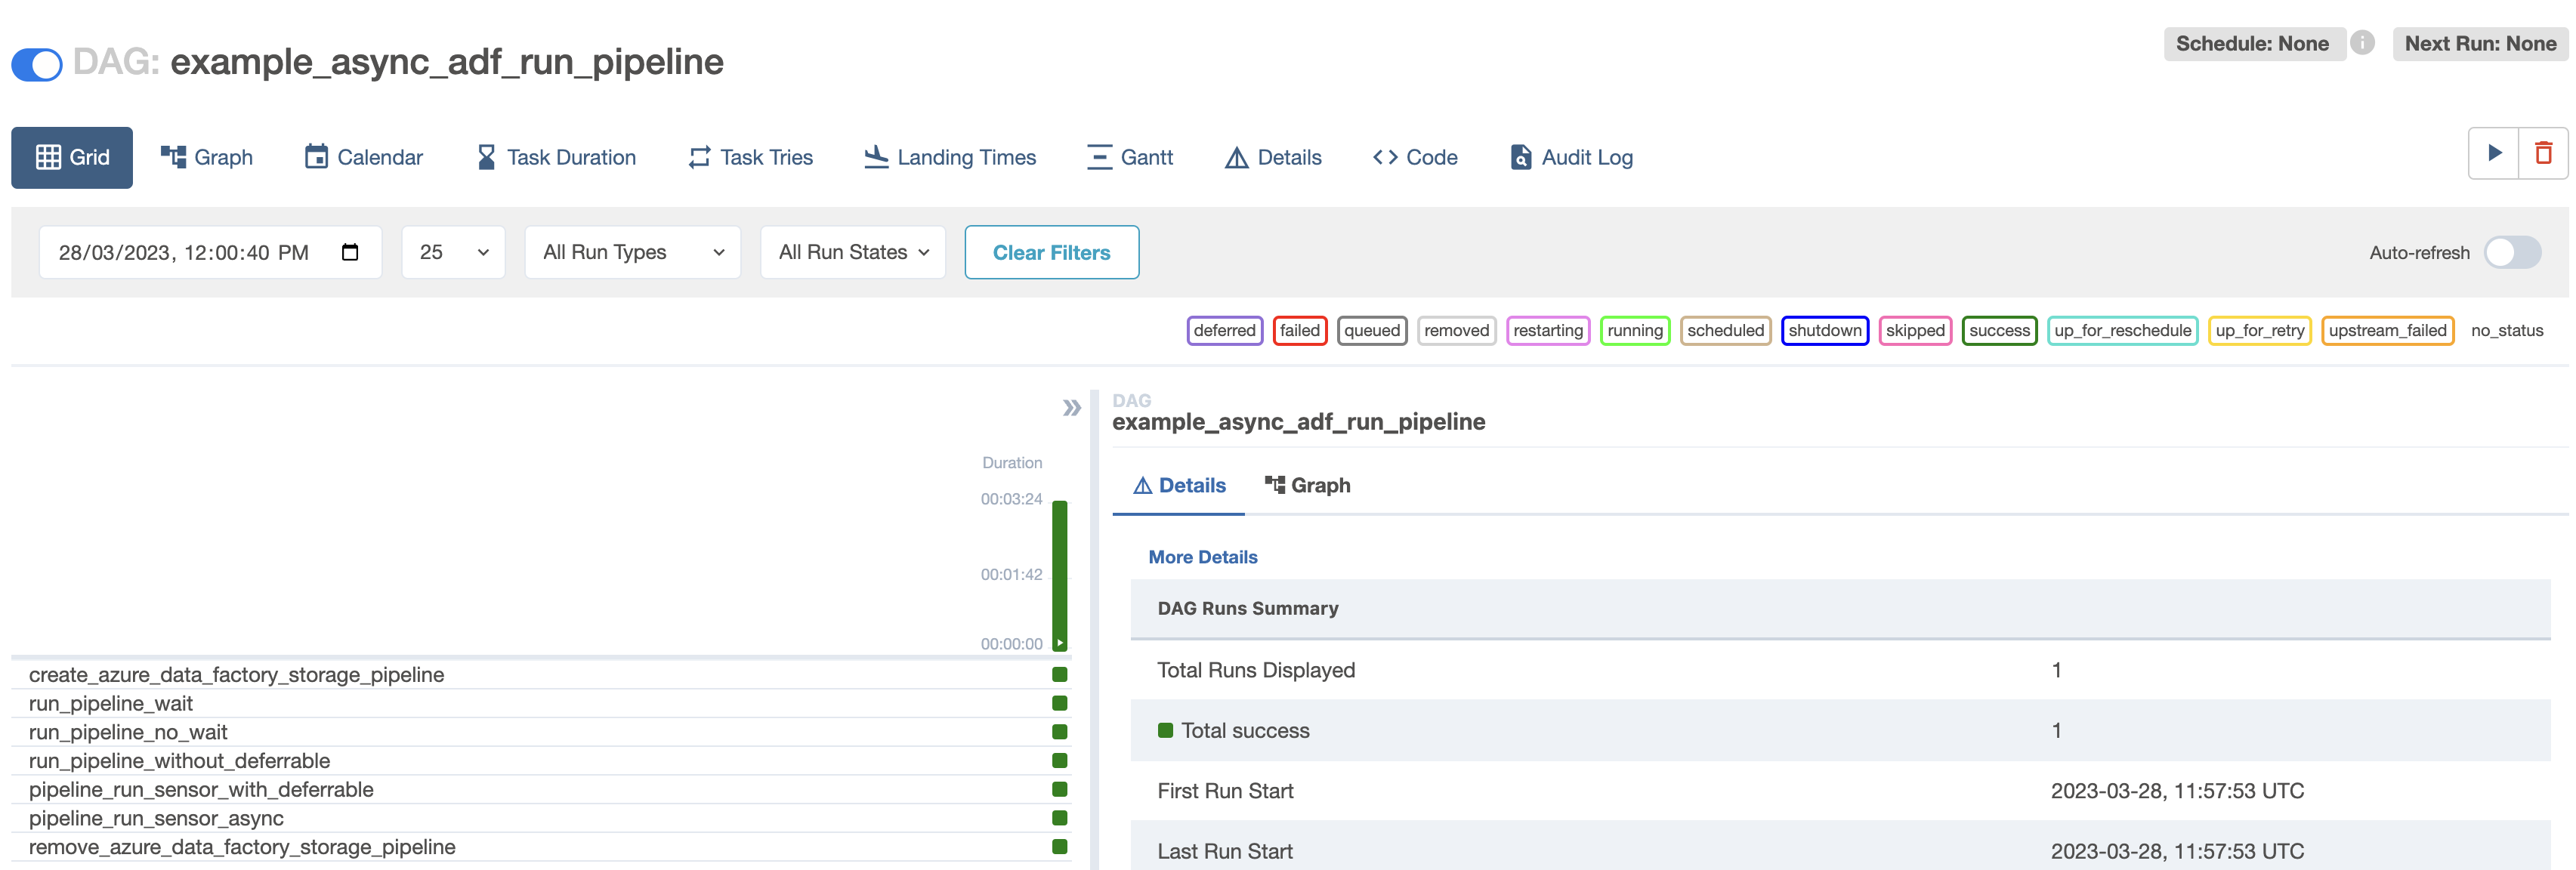The width and height of the screenshot is (2576, 870).
Task: Click the red Delete DAG trash icon
Action: pos(2543,153)
